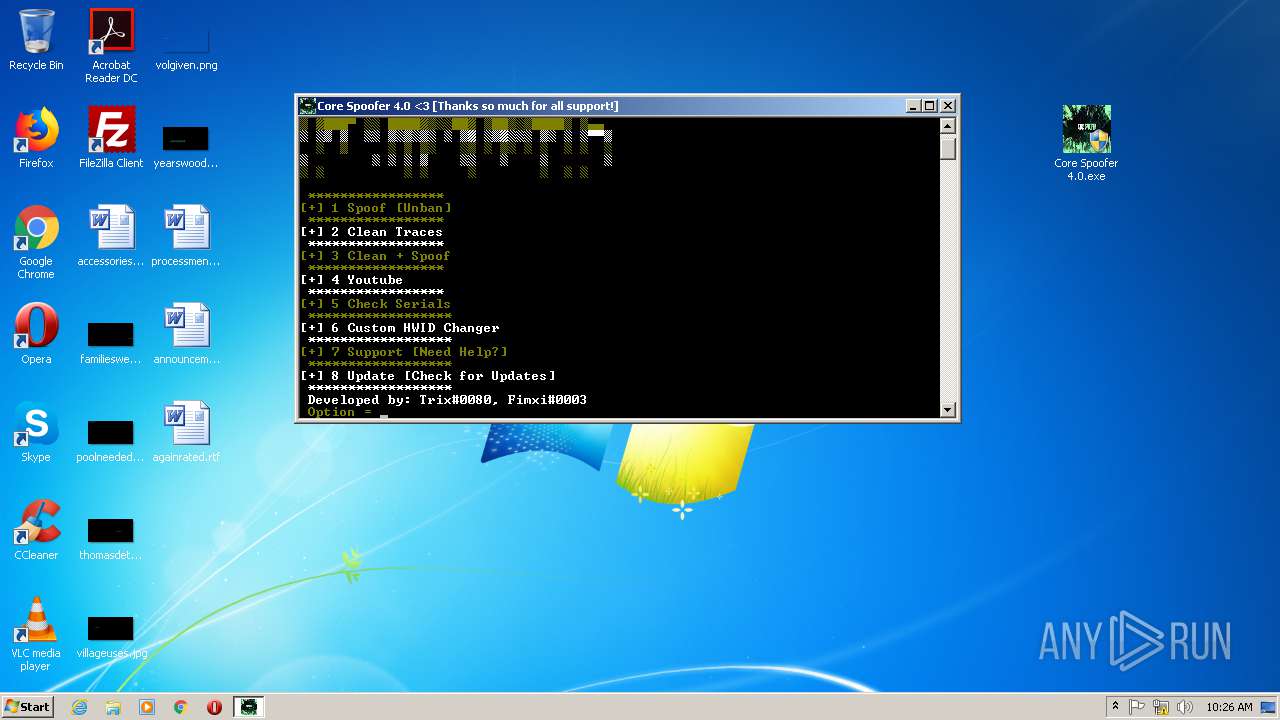Click the '7 Support [Need Help?]' line
This screenshot has width=1280, height=720.
pos(404,352)
